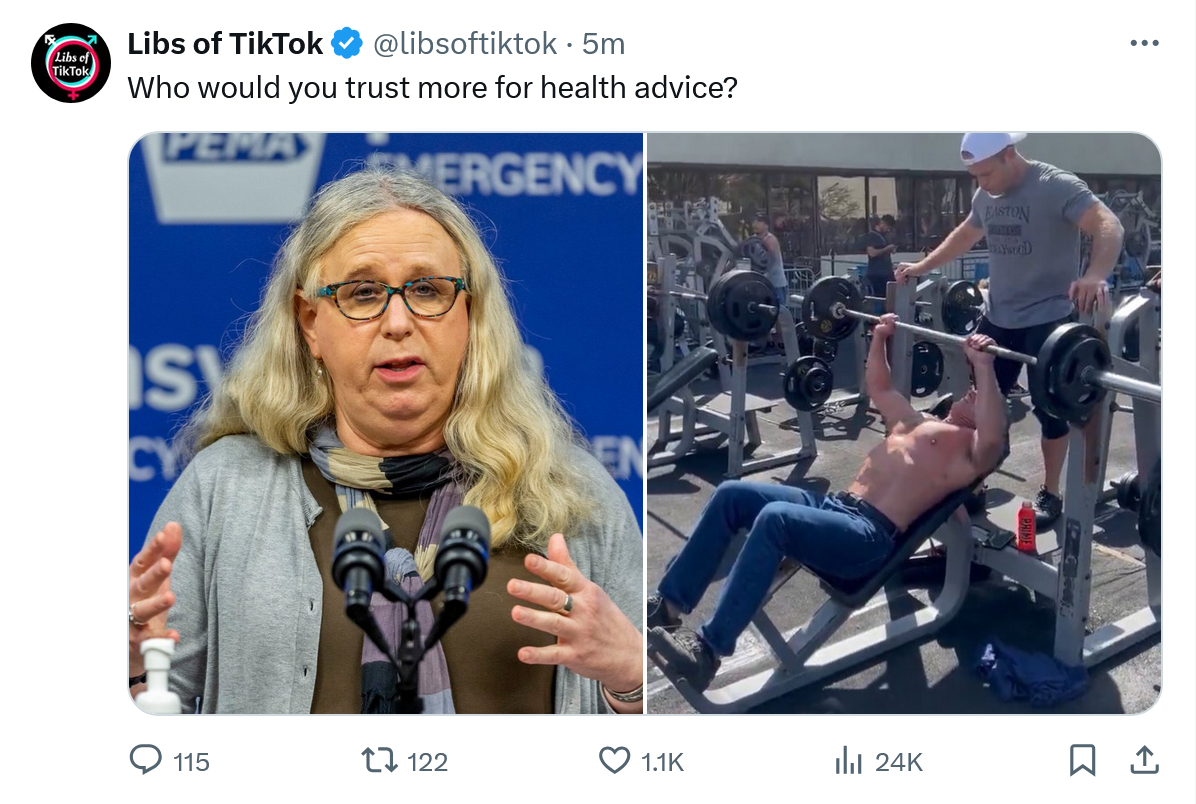Click the tweet text about health advice
Image resolution: width=1196 pixels, height=804 pixels.
point(432,88)
